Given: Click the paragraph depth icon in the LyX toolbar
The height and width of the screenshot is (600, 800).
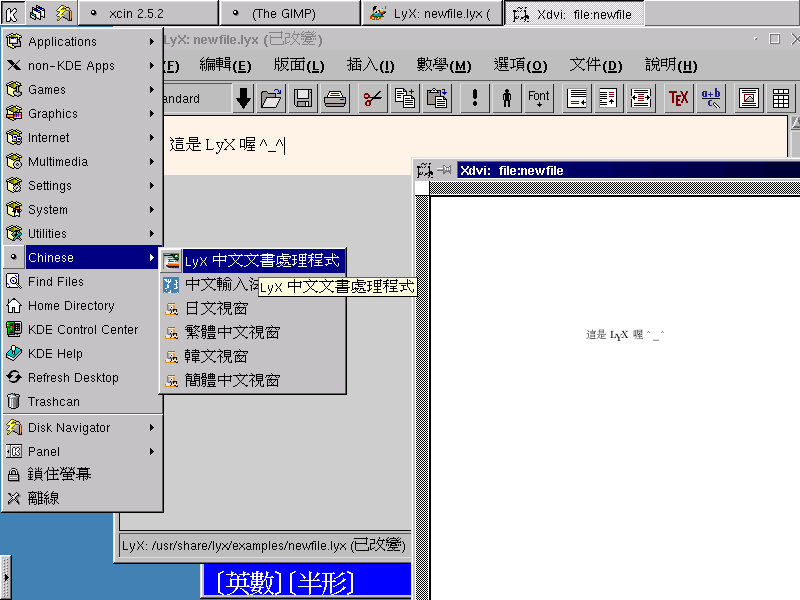Looking at the screenshot, I should (x=641, y=98).
